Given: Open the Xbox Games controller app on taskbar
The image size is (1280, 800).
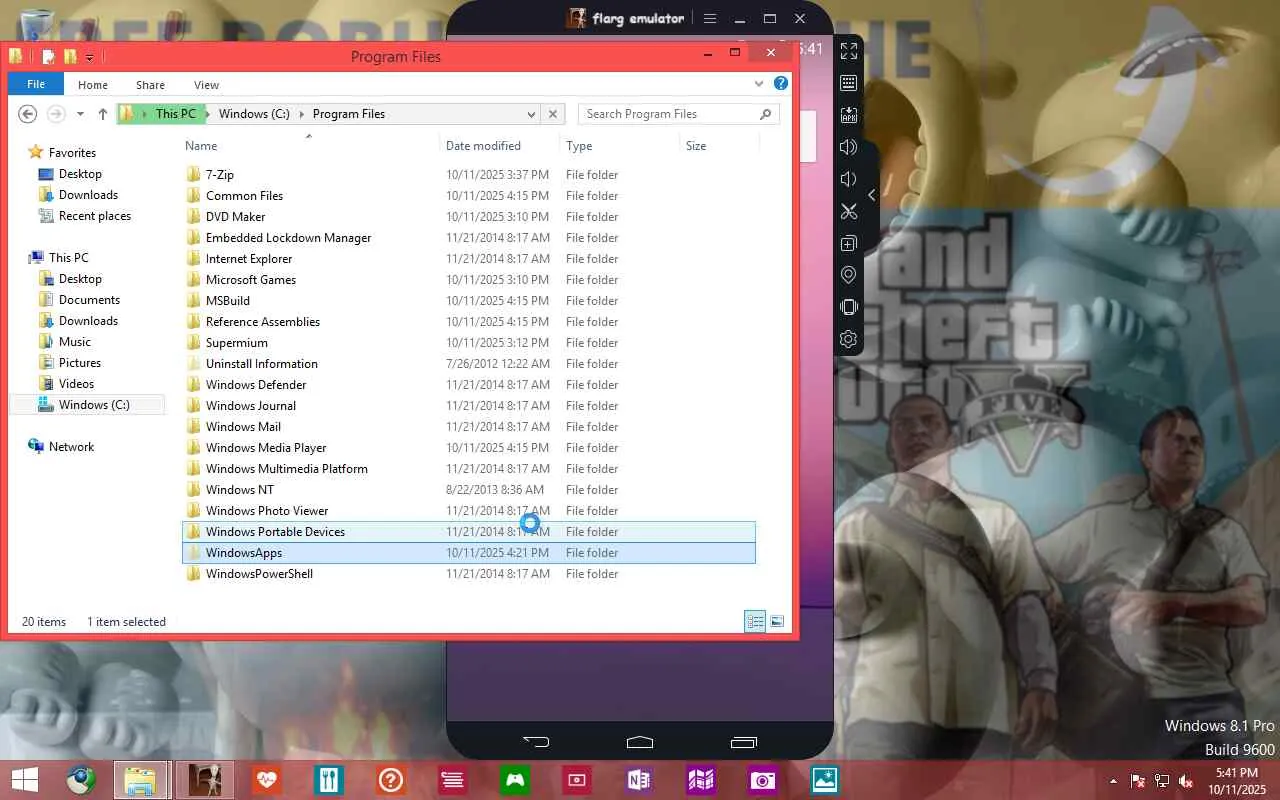Looking at the screenshot, I should 516,780.
